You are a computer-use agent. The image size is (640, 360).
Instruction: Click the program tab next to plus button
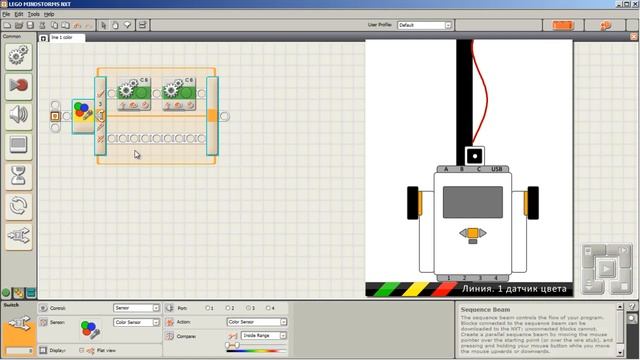(x=67, y=38)
